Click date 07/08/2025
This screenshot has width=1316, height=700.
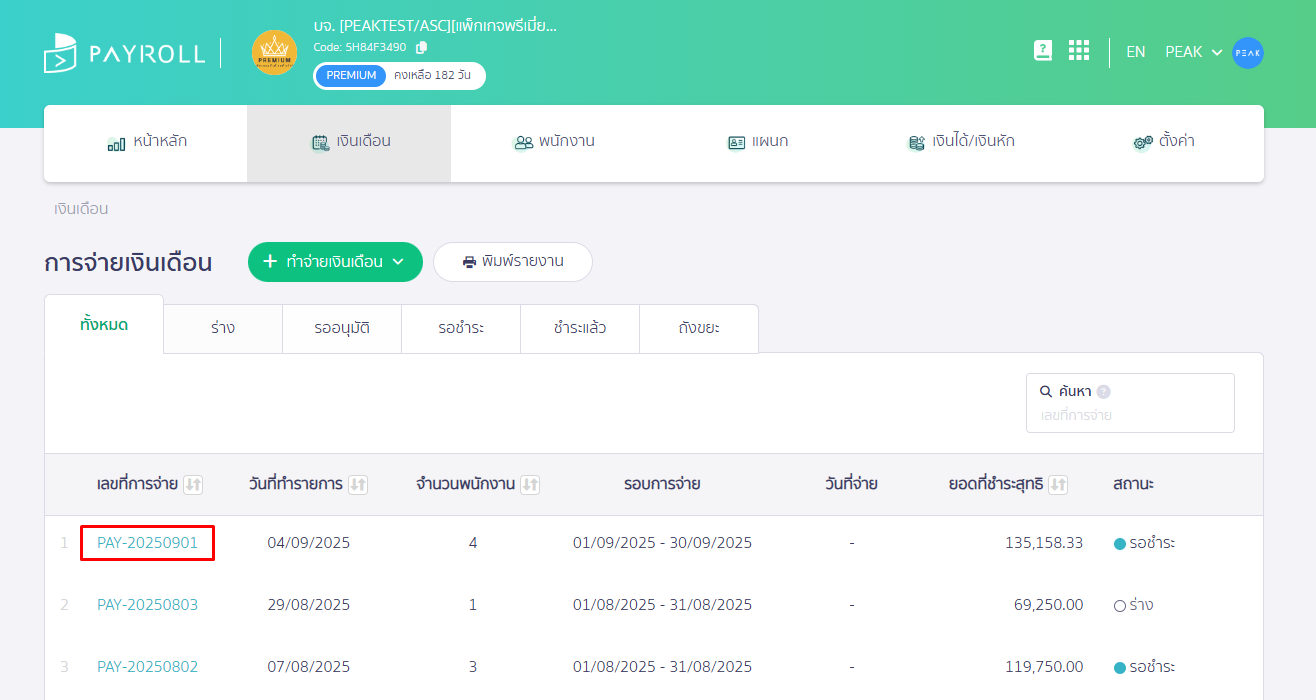click(x=309, y=667)
